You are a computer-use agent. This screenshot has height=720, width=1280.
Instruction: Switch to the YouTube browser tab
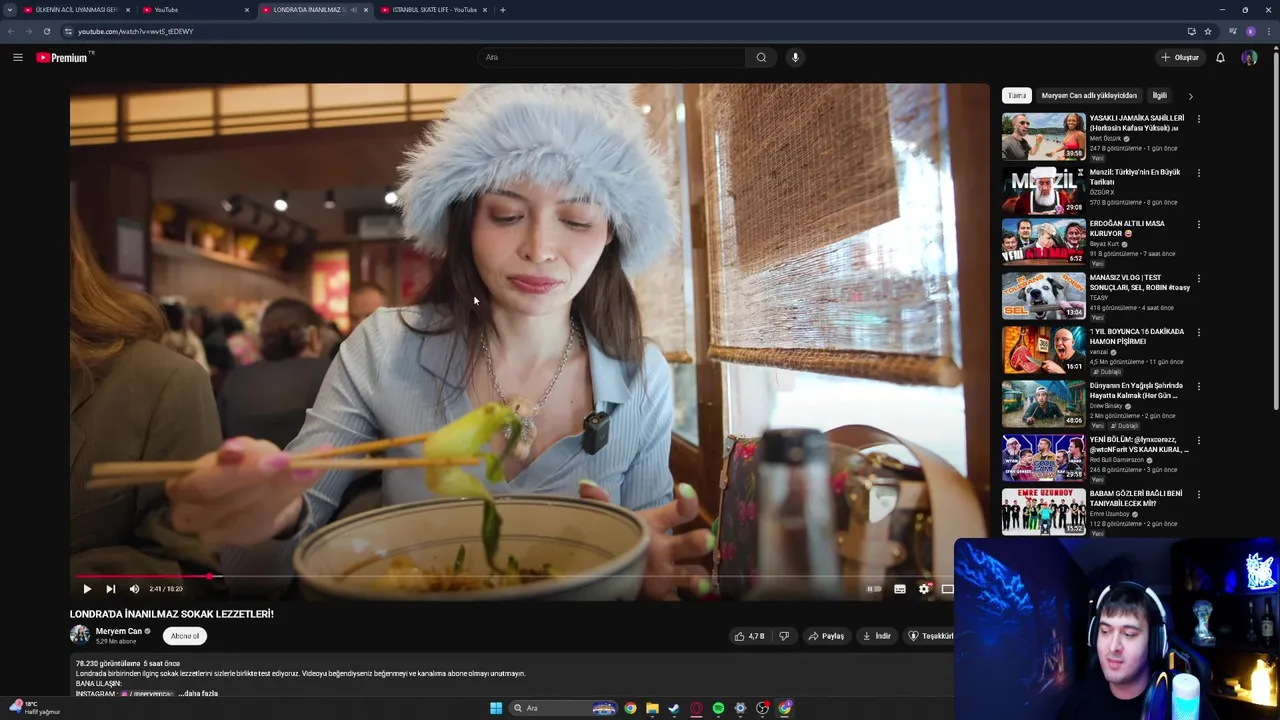[195, 10]
